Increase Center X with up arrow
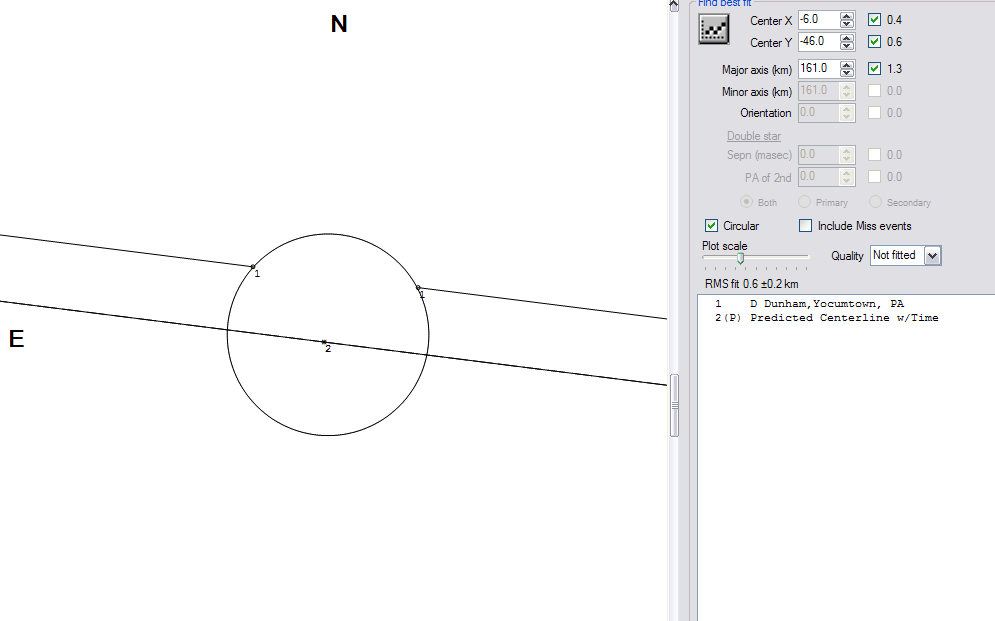Viewport: 995px width, 621px height. (x=847, y=16)
